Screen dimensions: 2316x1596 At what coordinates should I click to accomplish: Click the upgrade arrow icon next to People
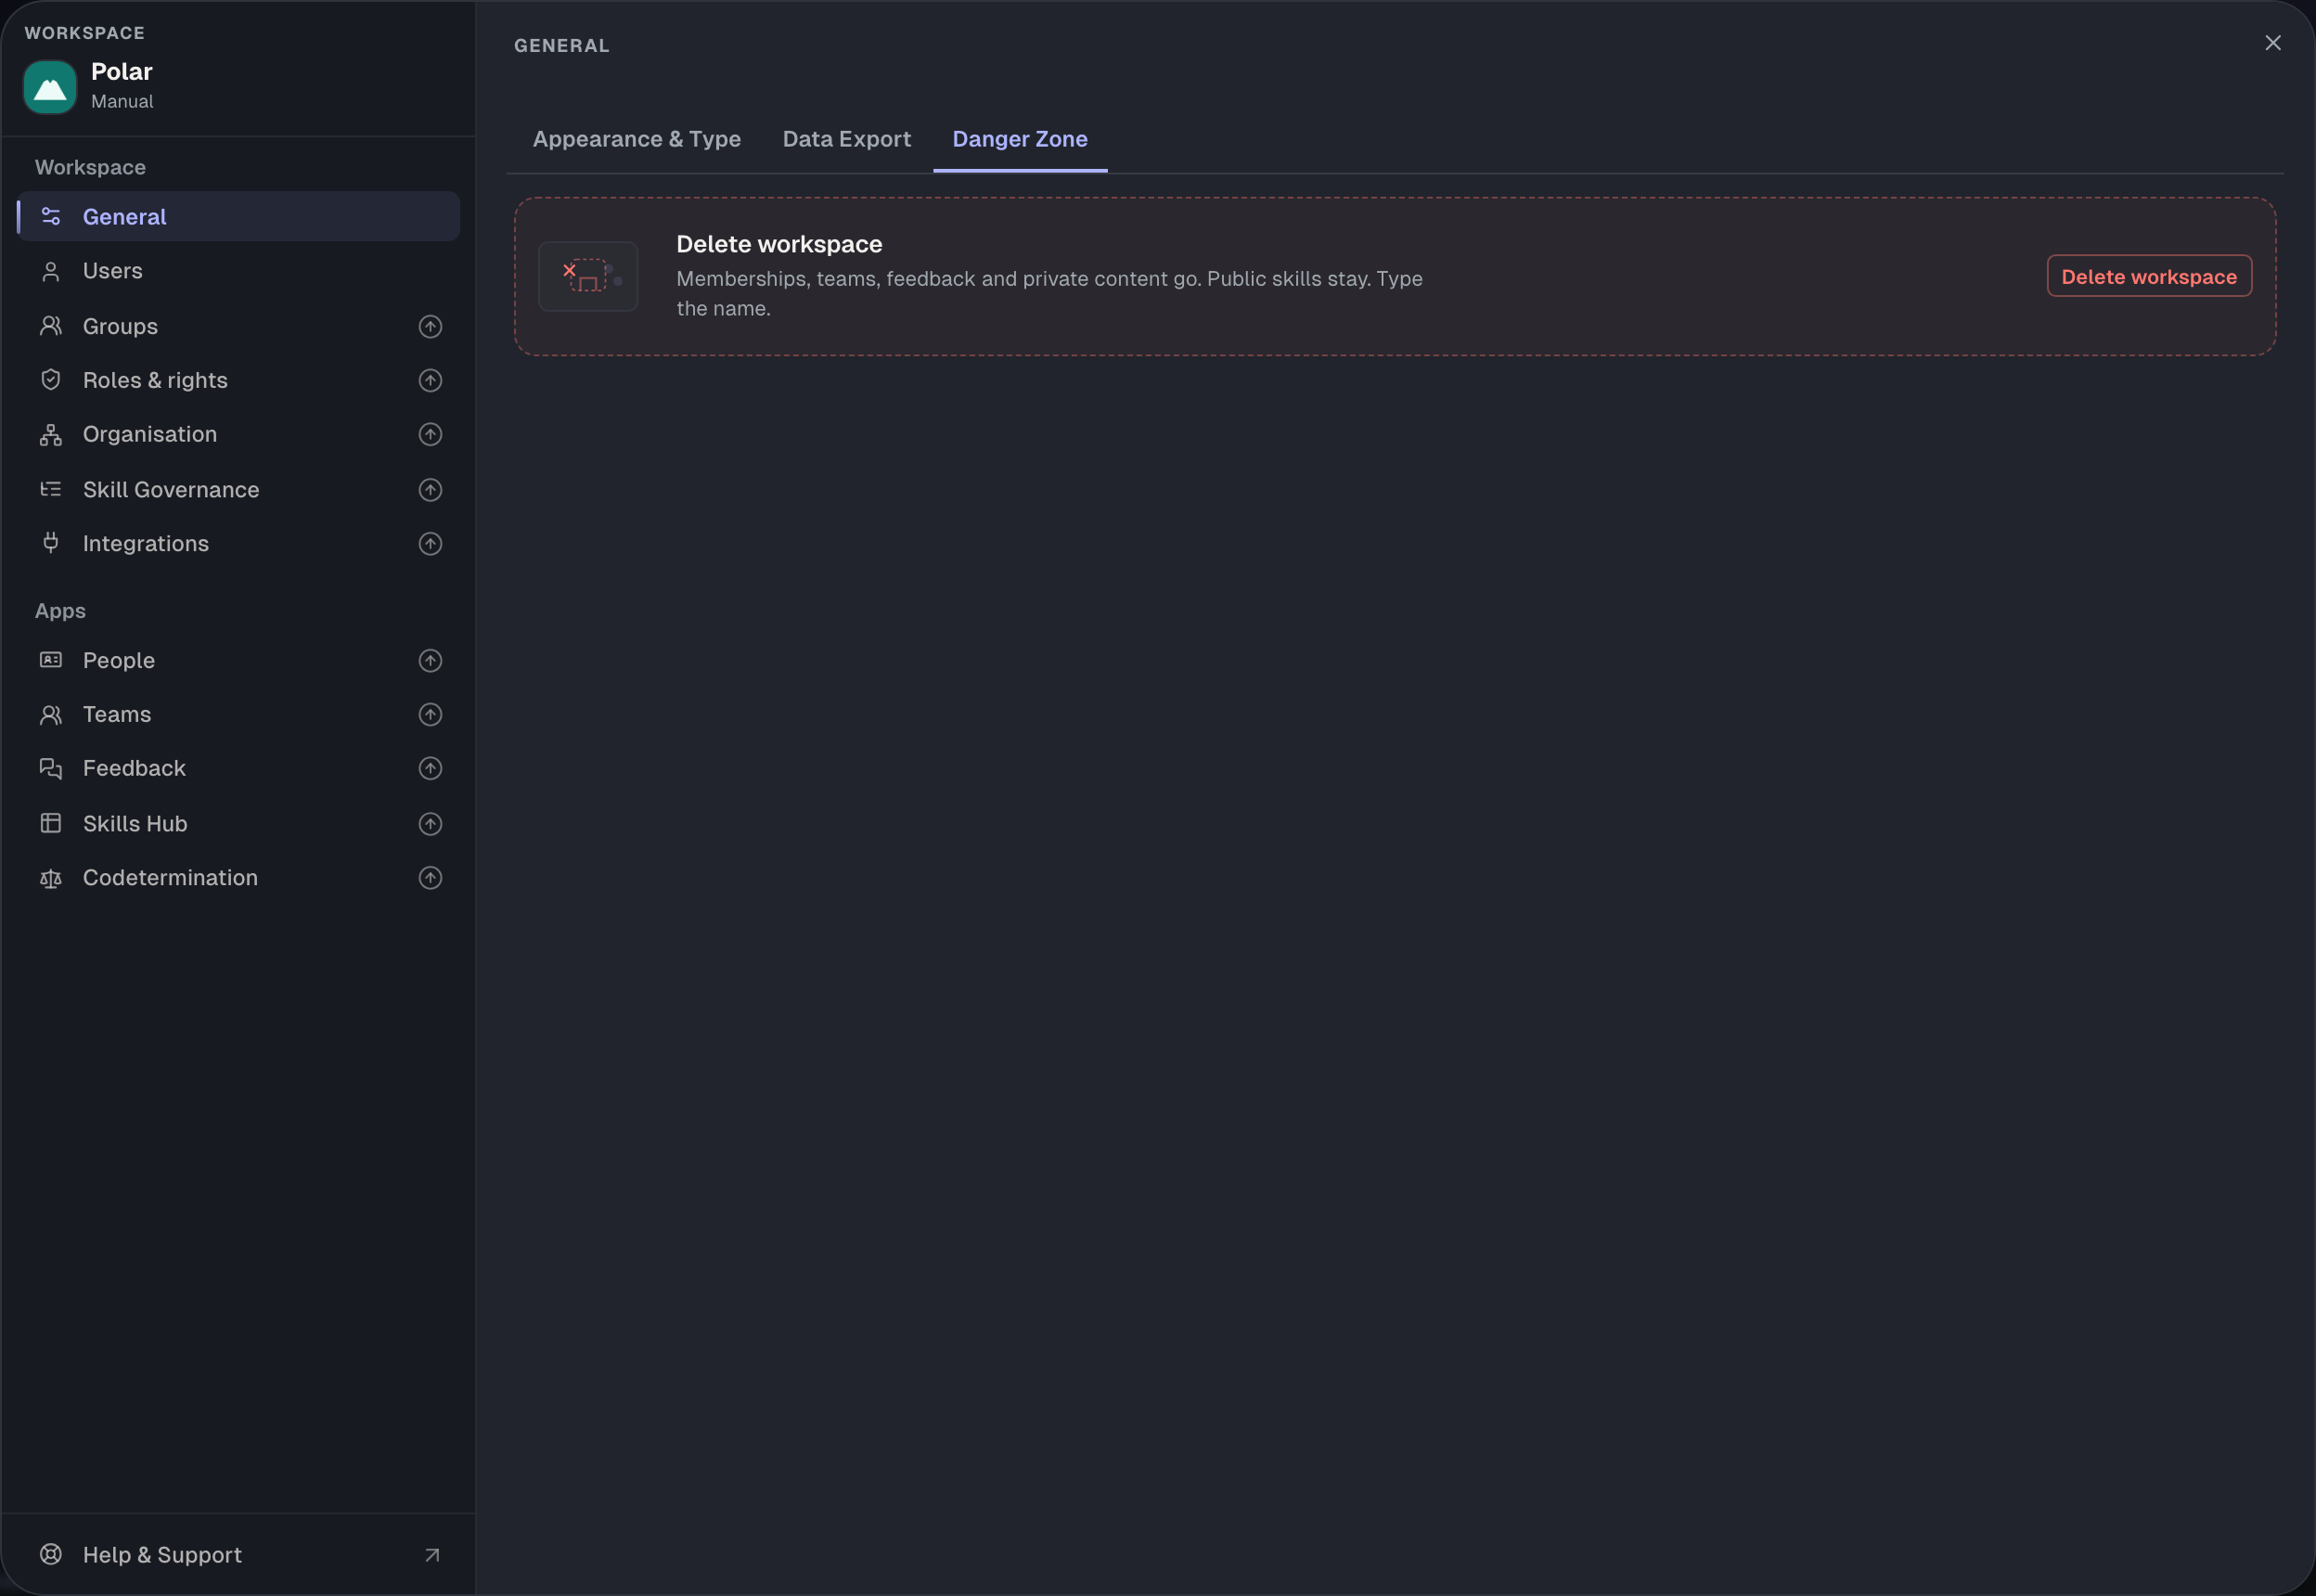tap(430, 660)
